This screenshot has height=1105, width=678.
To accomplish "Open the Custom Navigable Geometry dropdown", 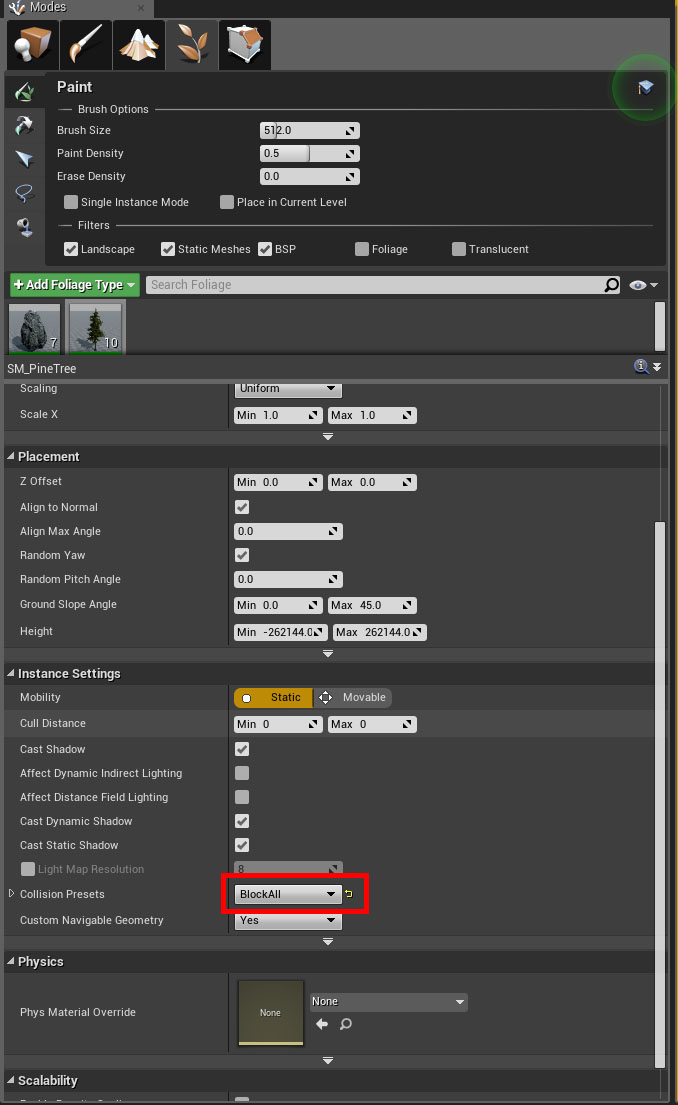I will pyautogui.click(x=289, y=920).
